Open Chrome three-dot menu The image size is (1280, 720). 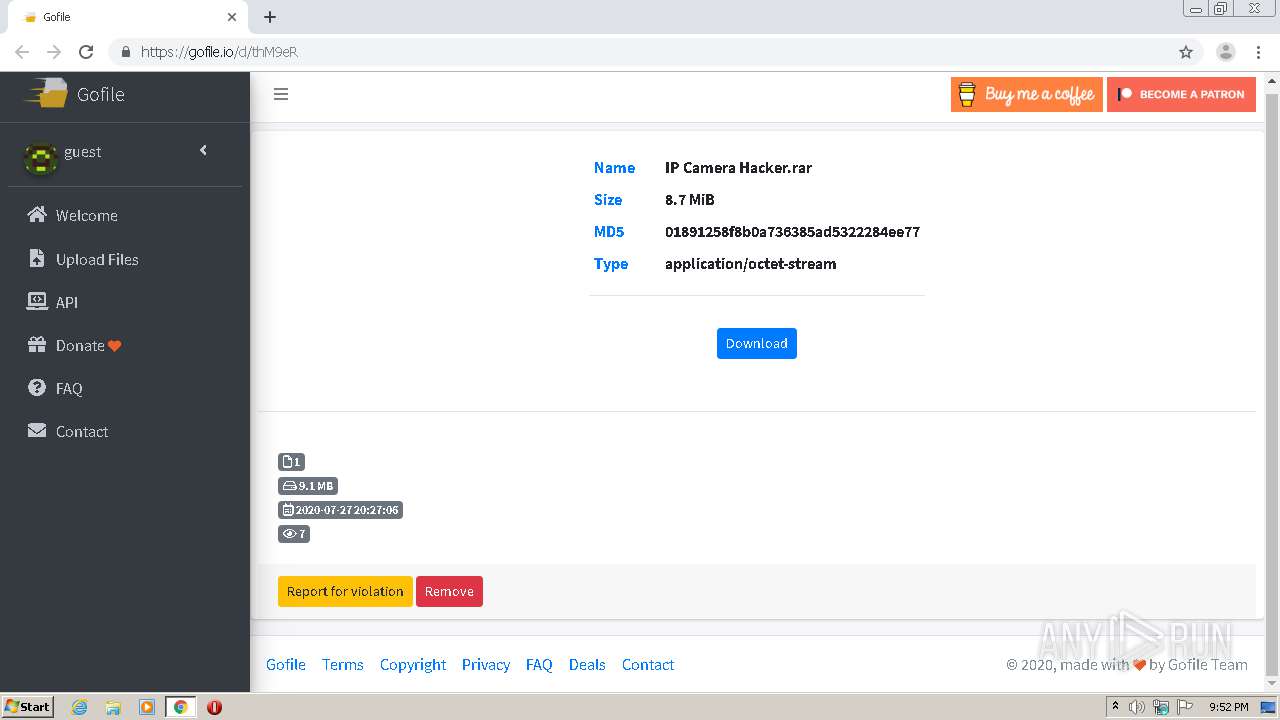click(1258, 52)
